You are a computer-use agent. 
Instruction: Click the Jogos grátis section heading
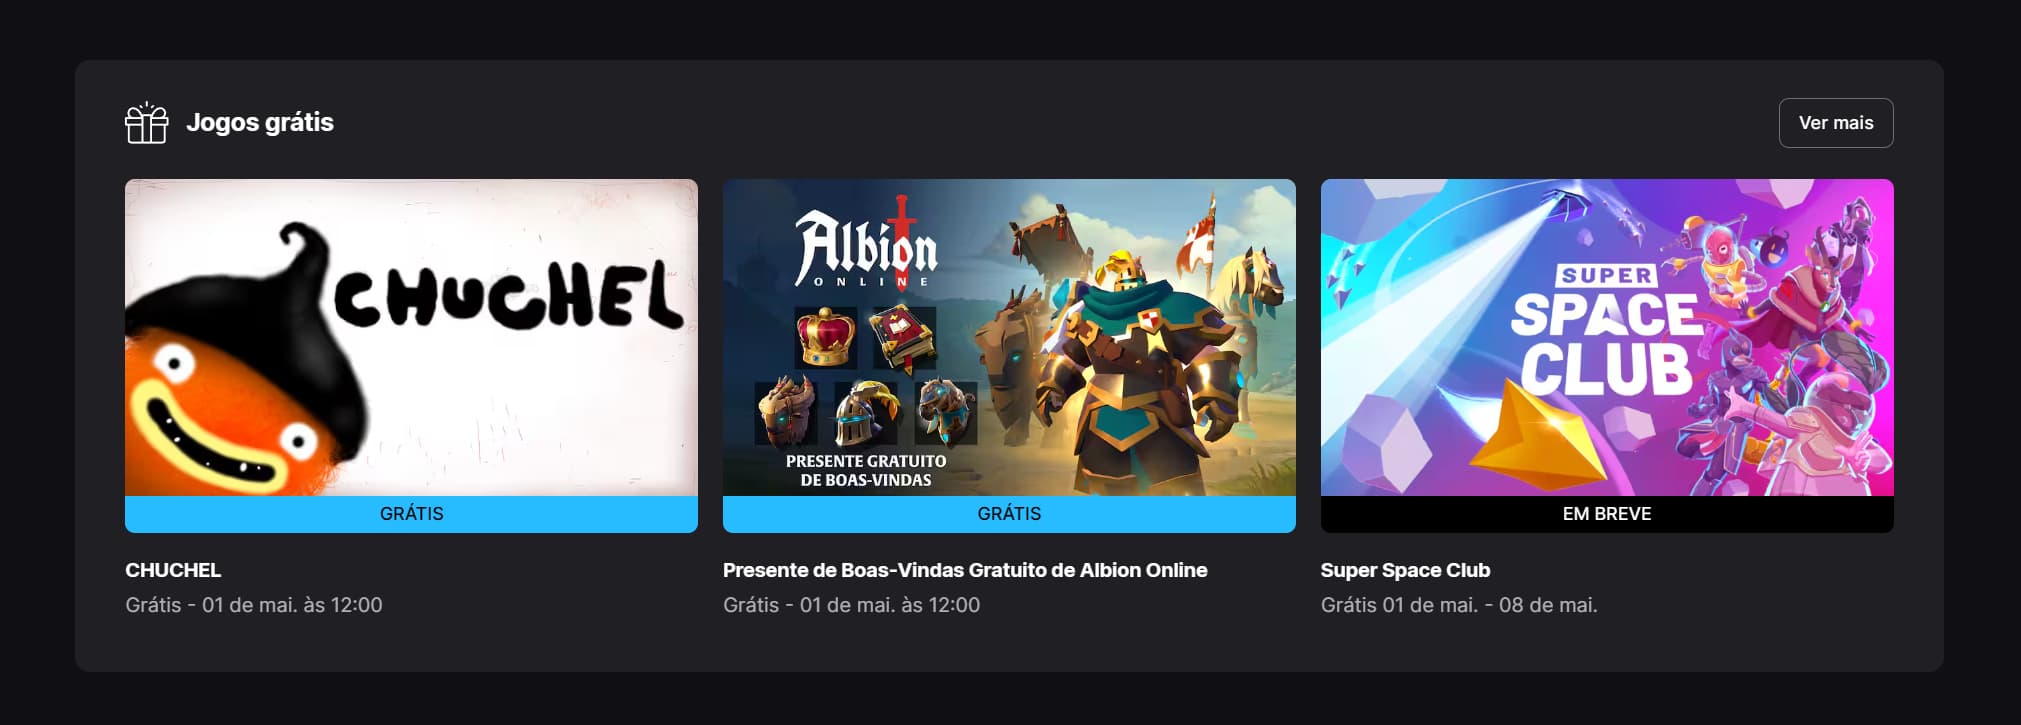point(260,123)
